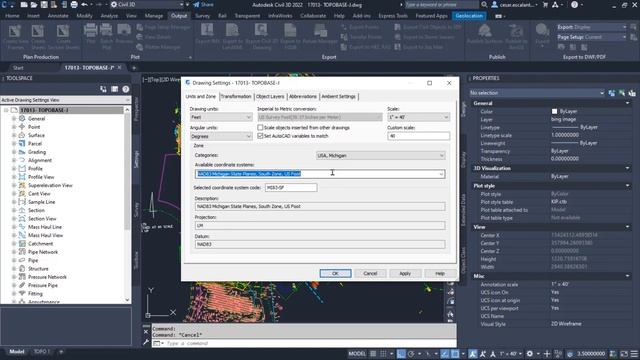This screenshot has height=360, width=640.
Task: Click Publish Surfaces ribbon icon
Action: click(x=485, y=31)
